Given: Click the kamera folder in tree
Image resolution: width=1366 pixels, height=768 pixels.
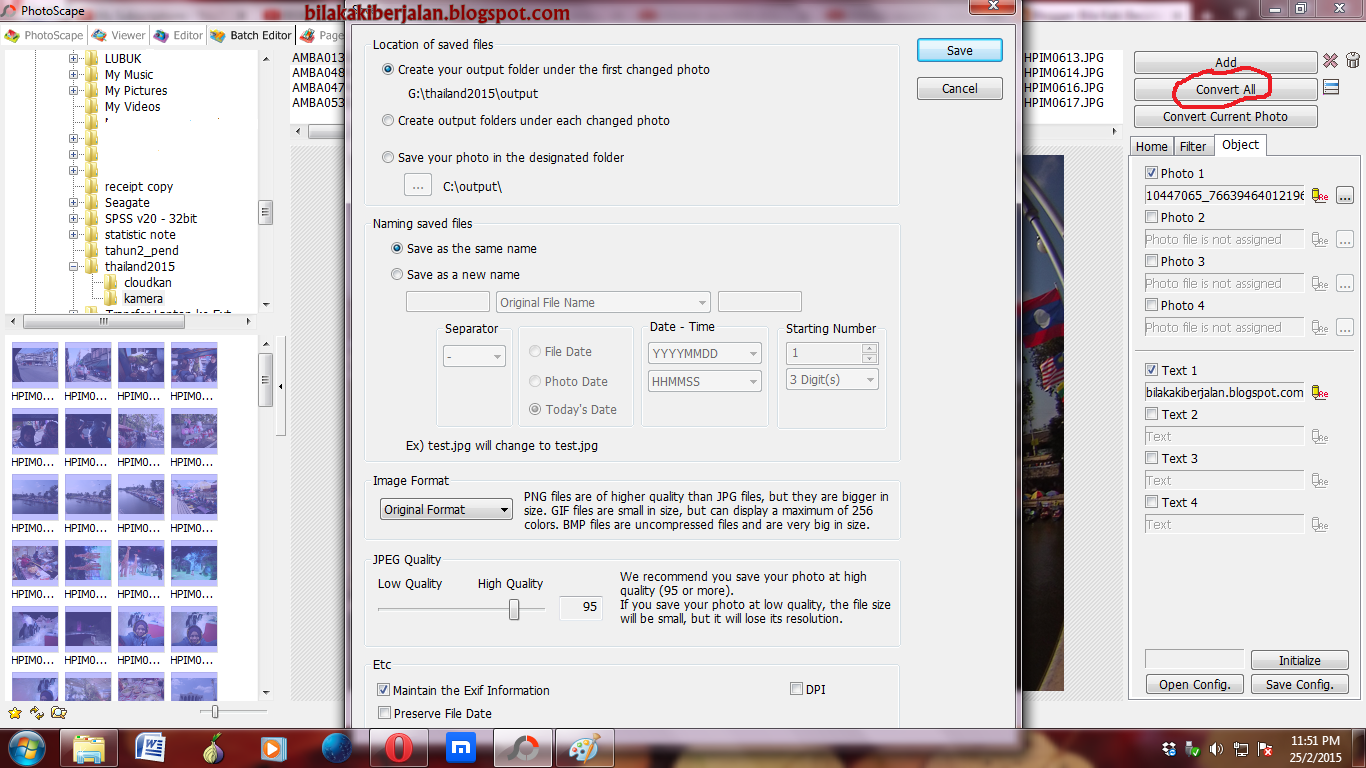Looking at the screenshot, I should pyautogui.click(x=143, y=299).
